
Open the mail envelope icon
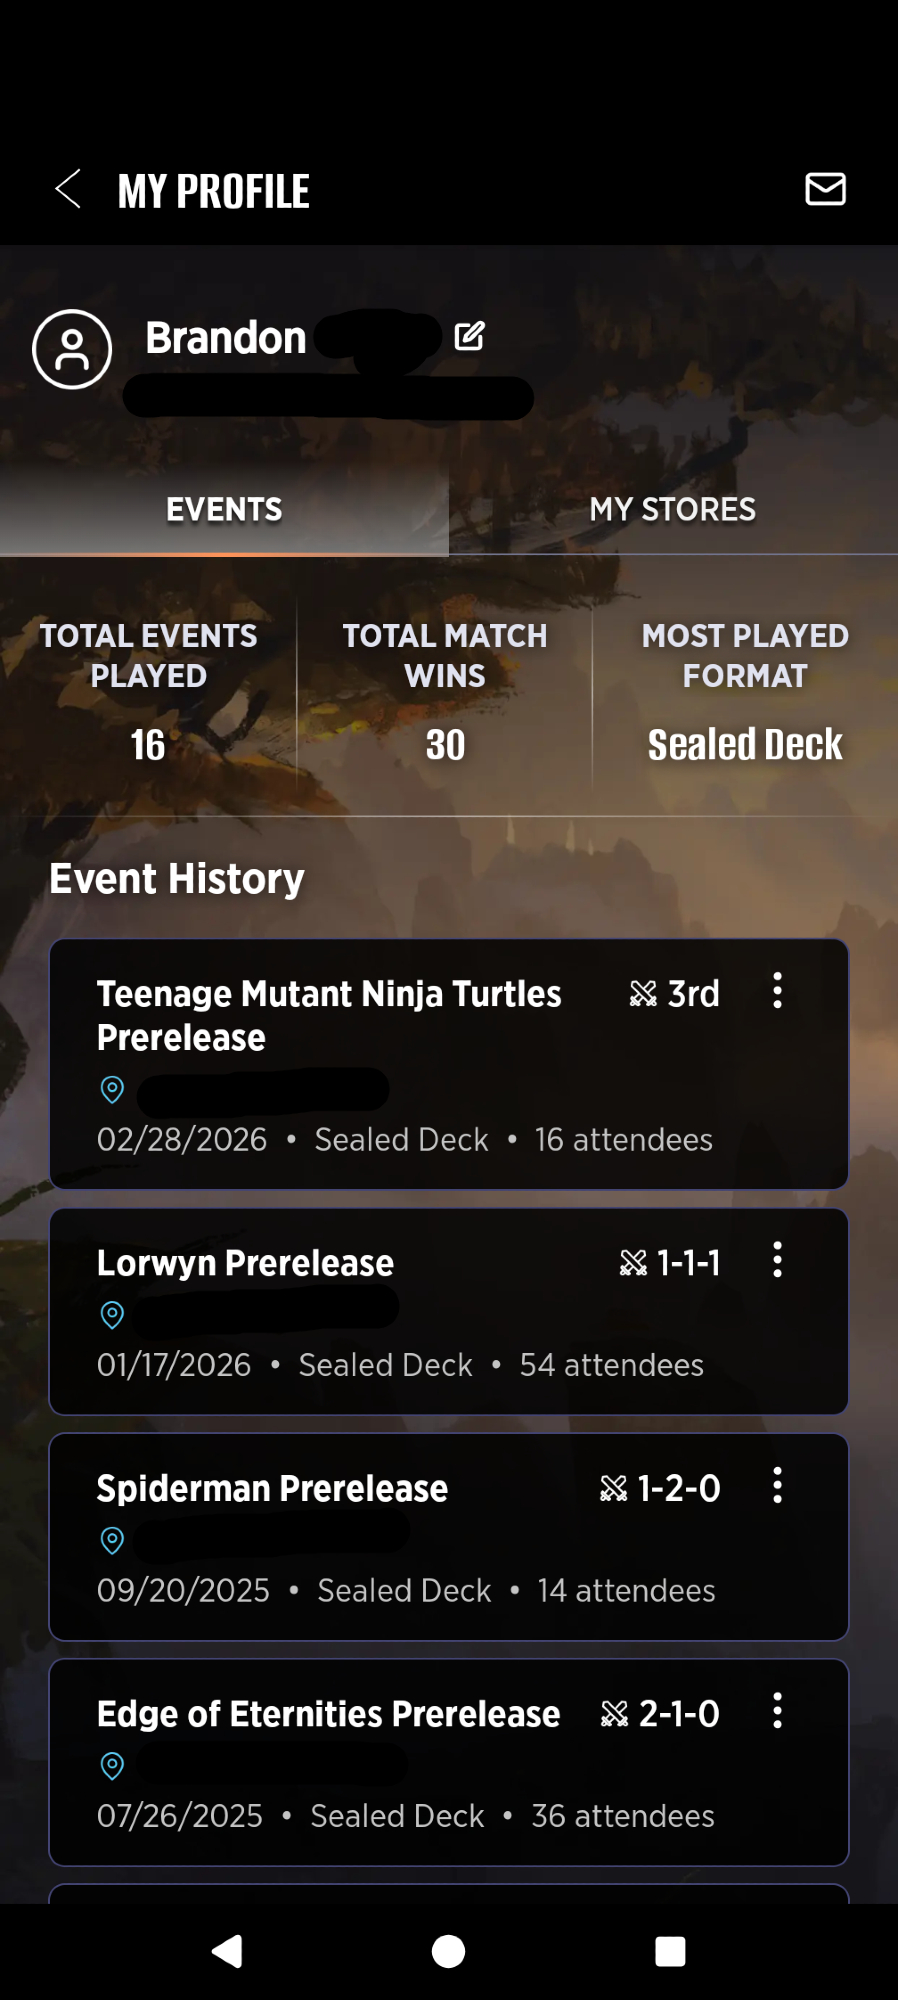point(825,189)
